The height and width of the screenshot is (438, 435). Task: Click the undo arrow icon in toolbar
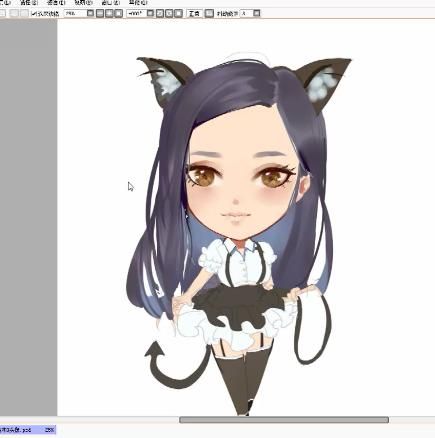pyautogui.click(x=14, y=13)
